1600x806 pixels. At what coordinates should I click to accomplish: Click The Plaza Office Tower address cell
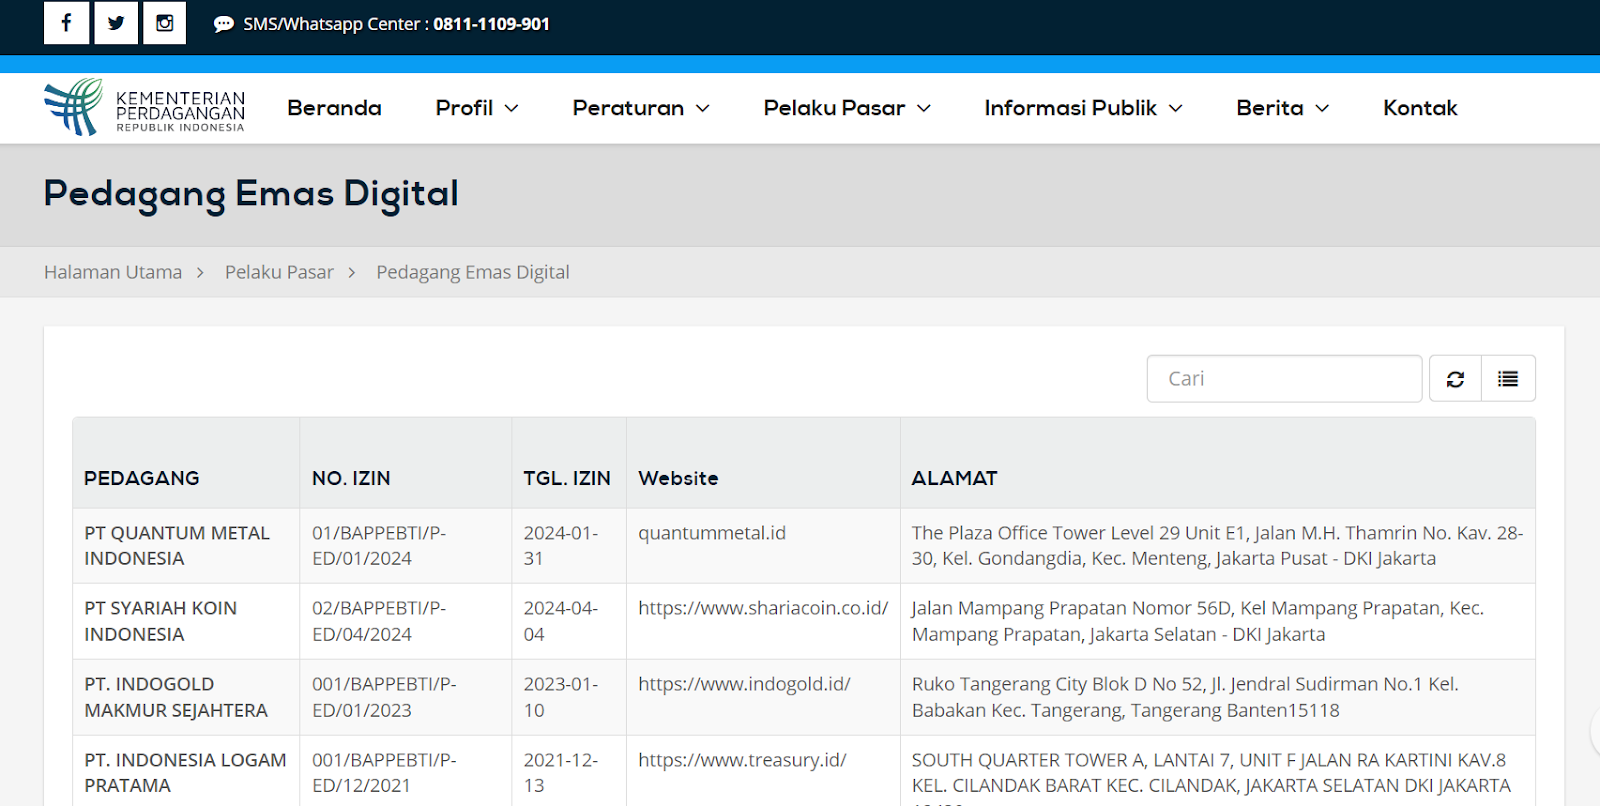click(x=1218, y=546)
